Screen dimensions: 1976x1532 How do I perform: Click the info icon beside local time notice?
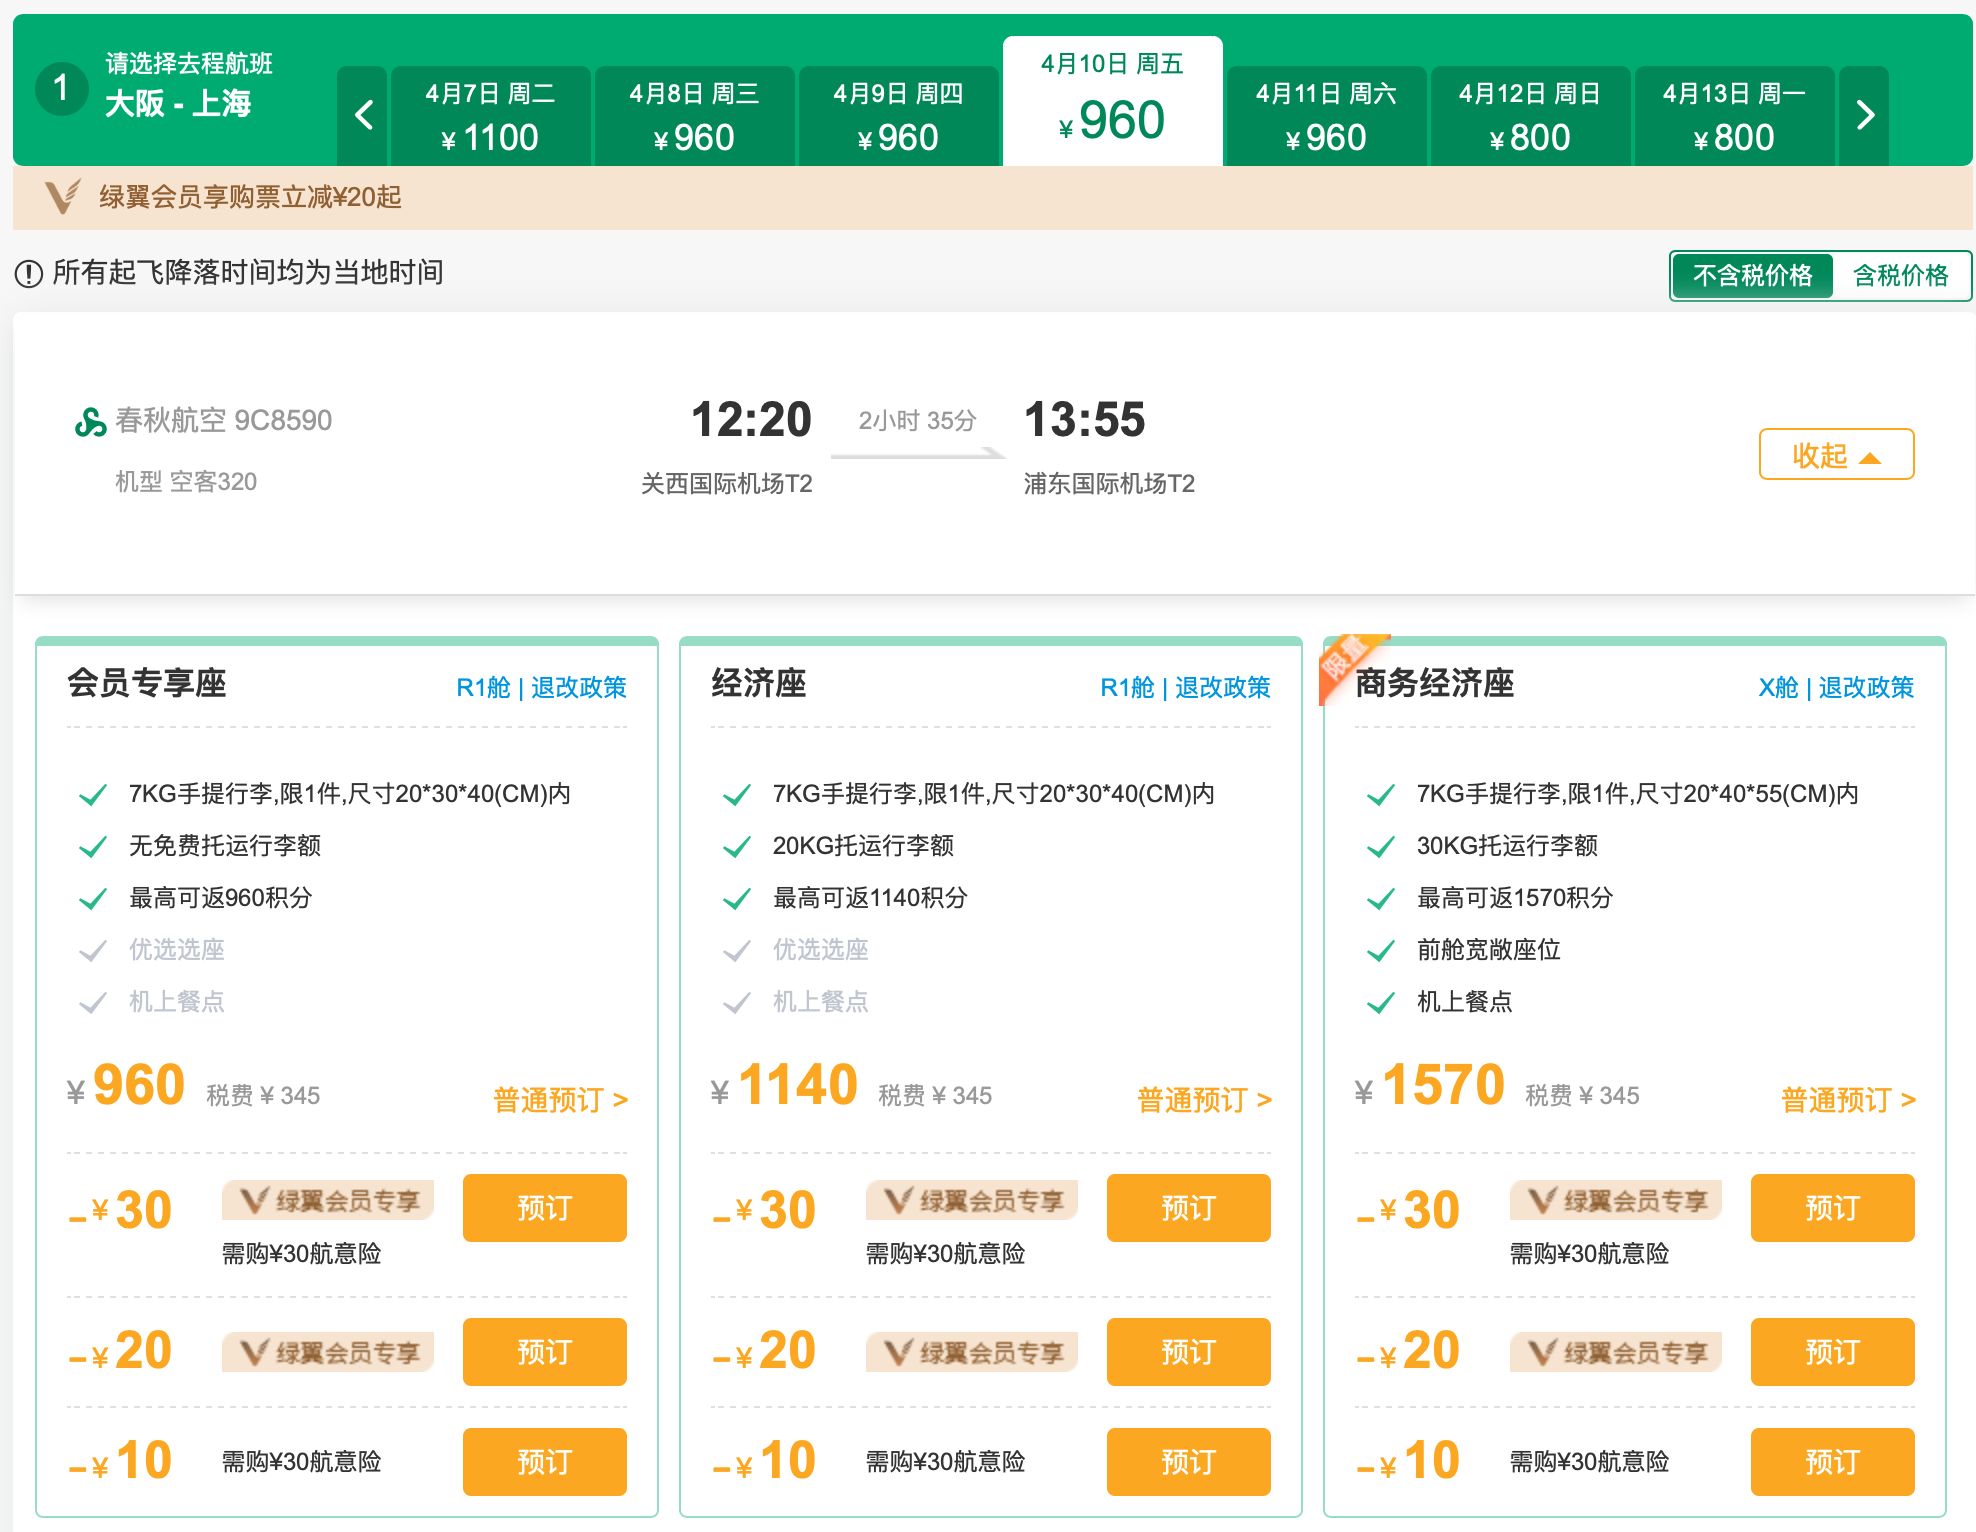coord(29,273)
